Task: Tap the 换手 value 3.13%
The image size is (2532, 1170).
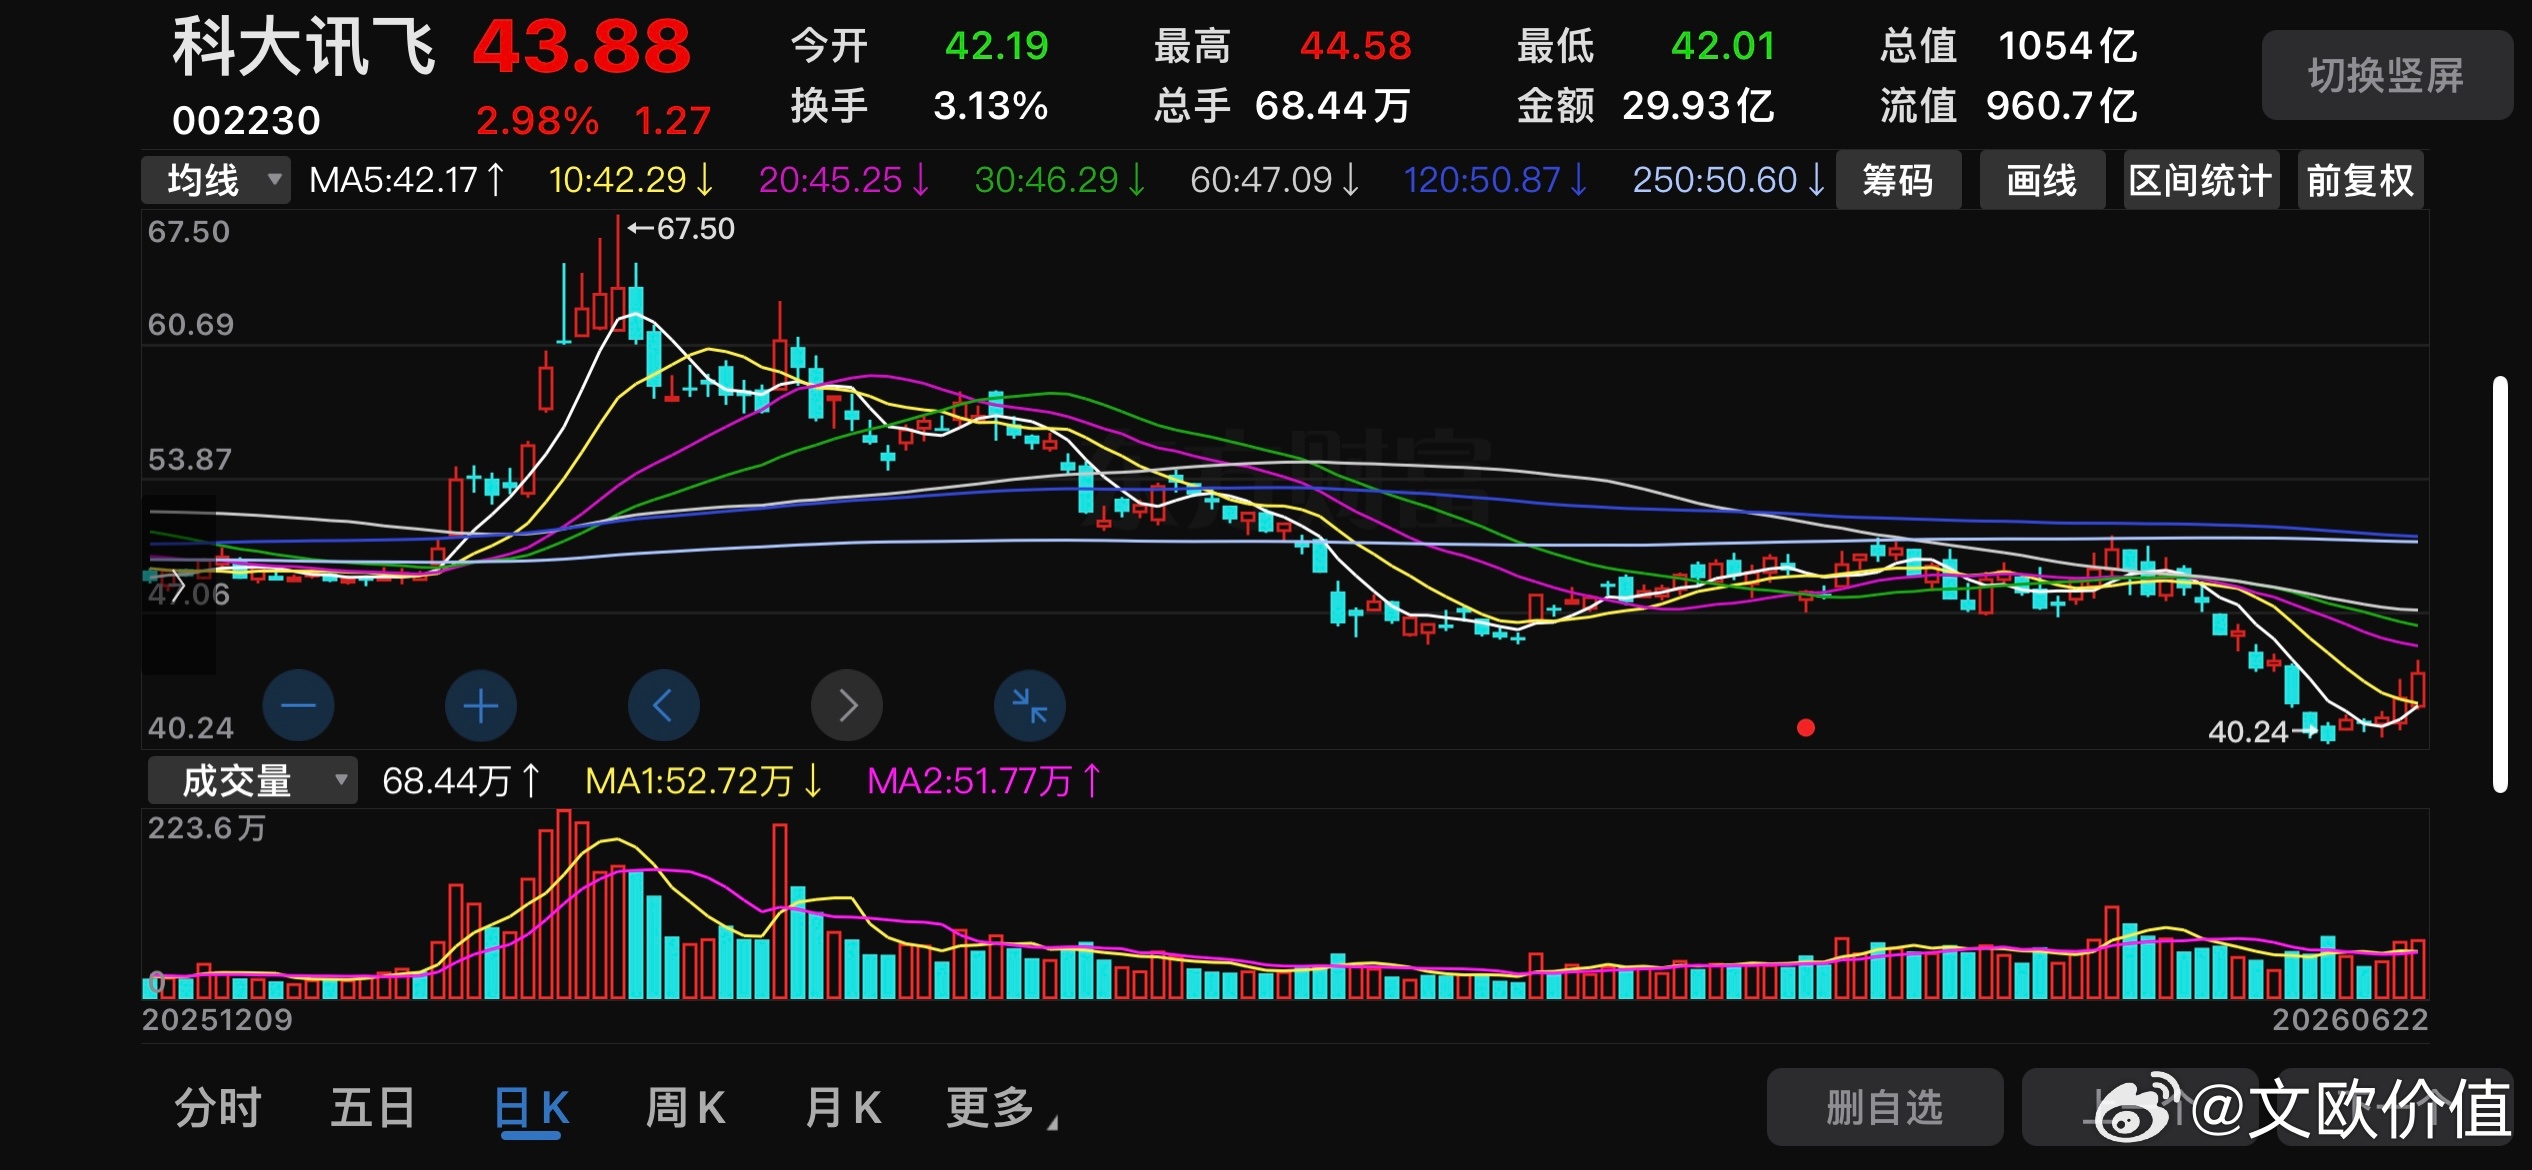Action: click(x=991, y=106)
